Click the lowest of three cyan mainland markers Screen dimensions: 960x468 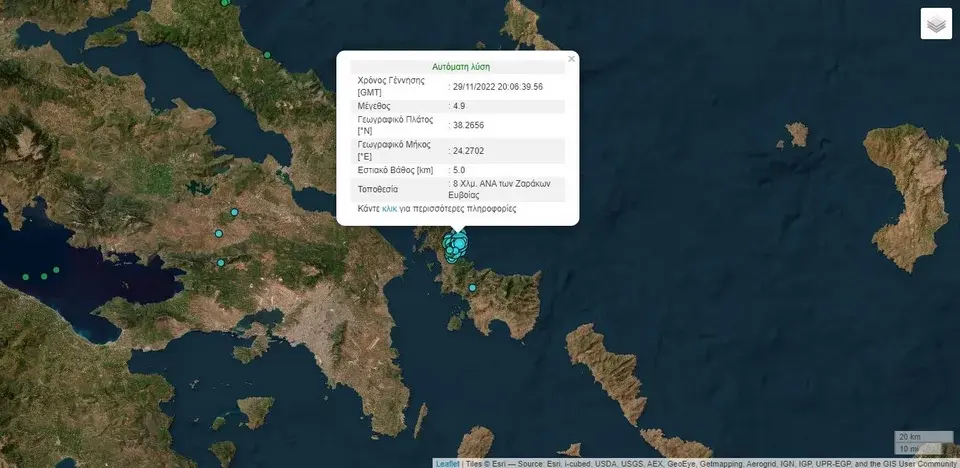221,263
